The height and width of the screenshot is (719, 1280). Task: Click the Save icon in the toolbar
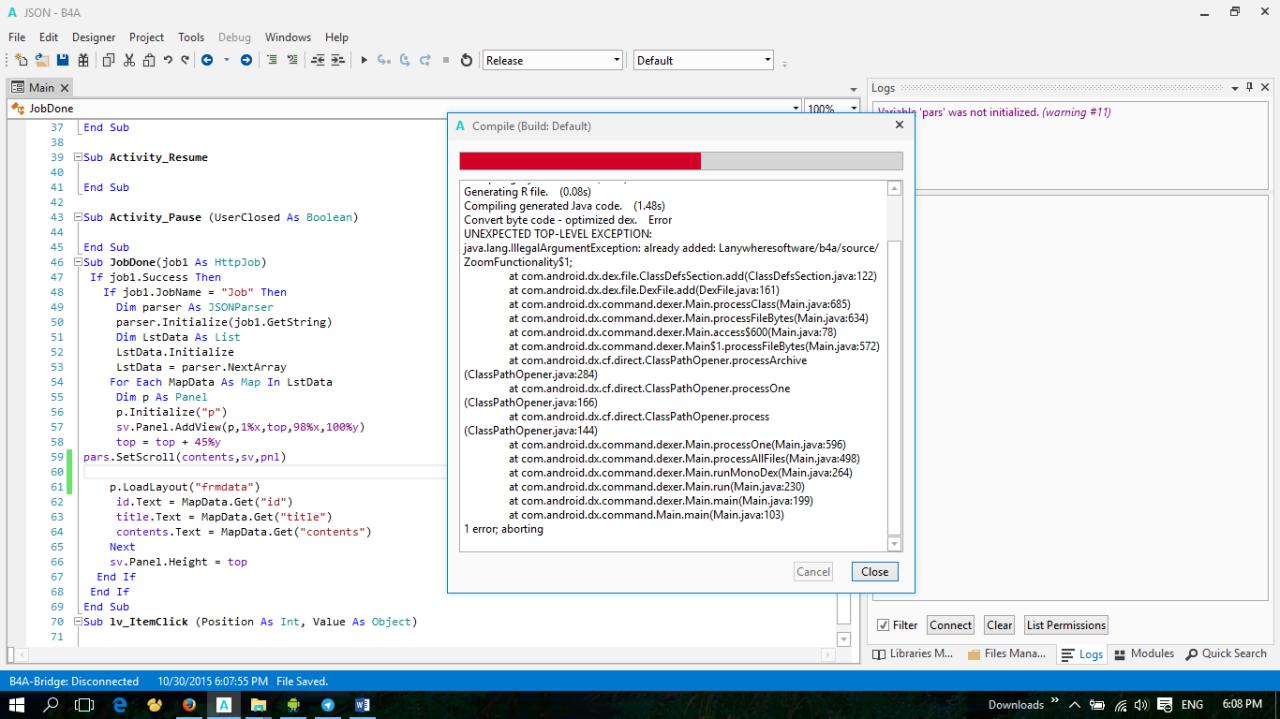tap(63, 60)
